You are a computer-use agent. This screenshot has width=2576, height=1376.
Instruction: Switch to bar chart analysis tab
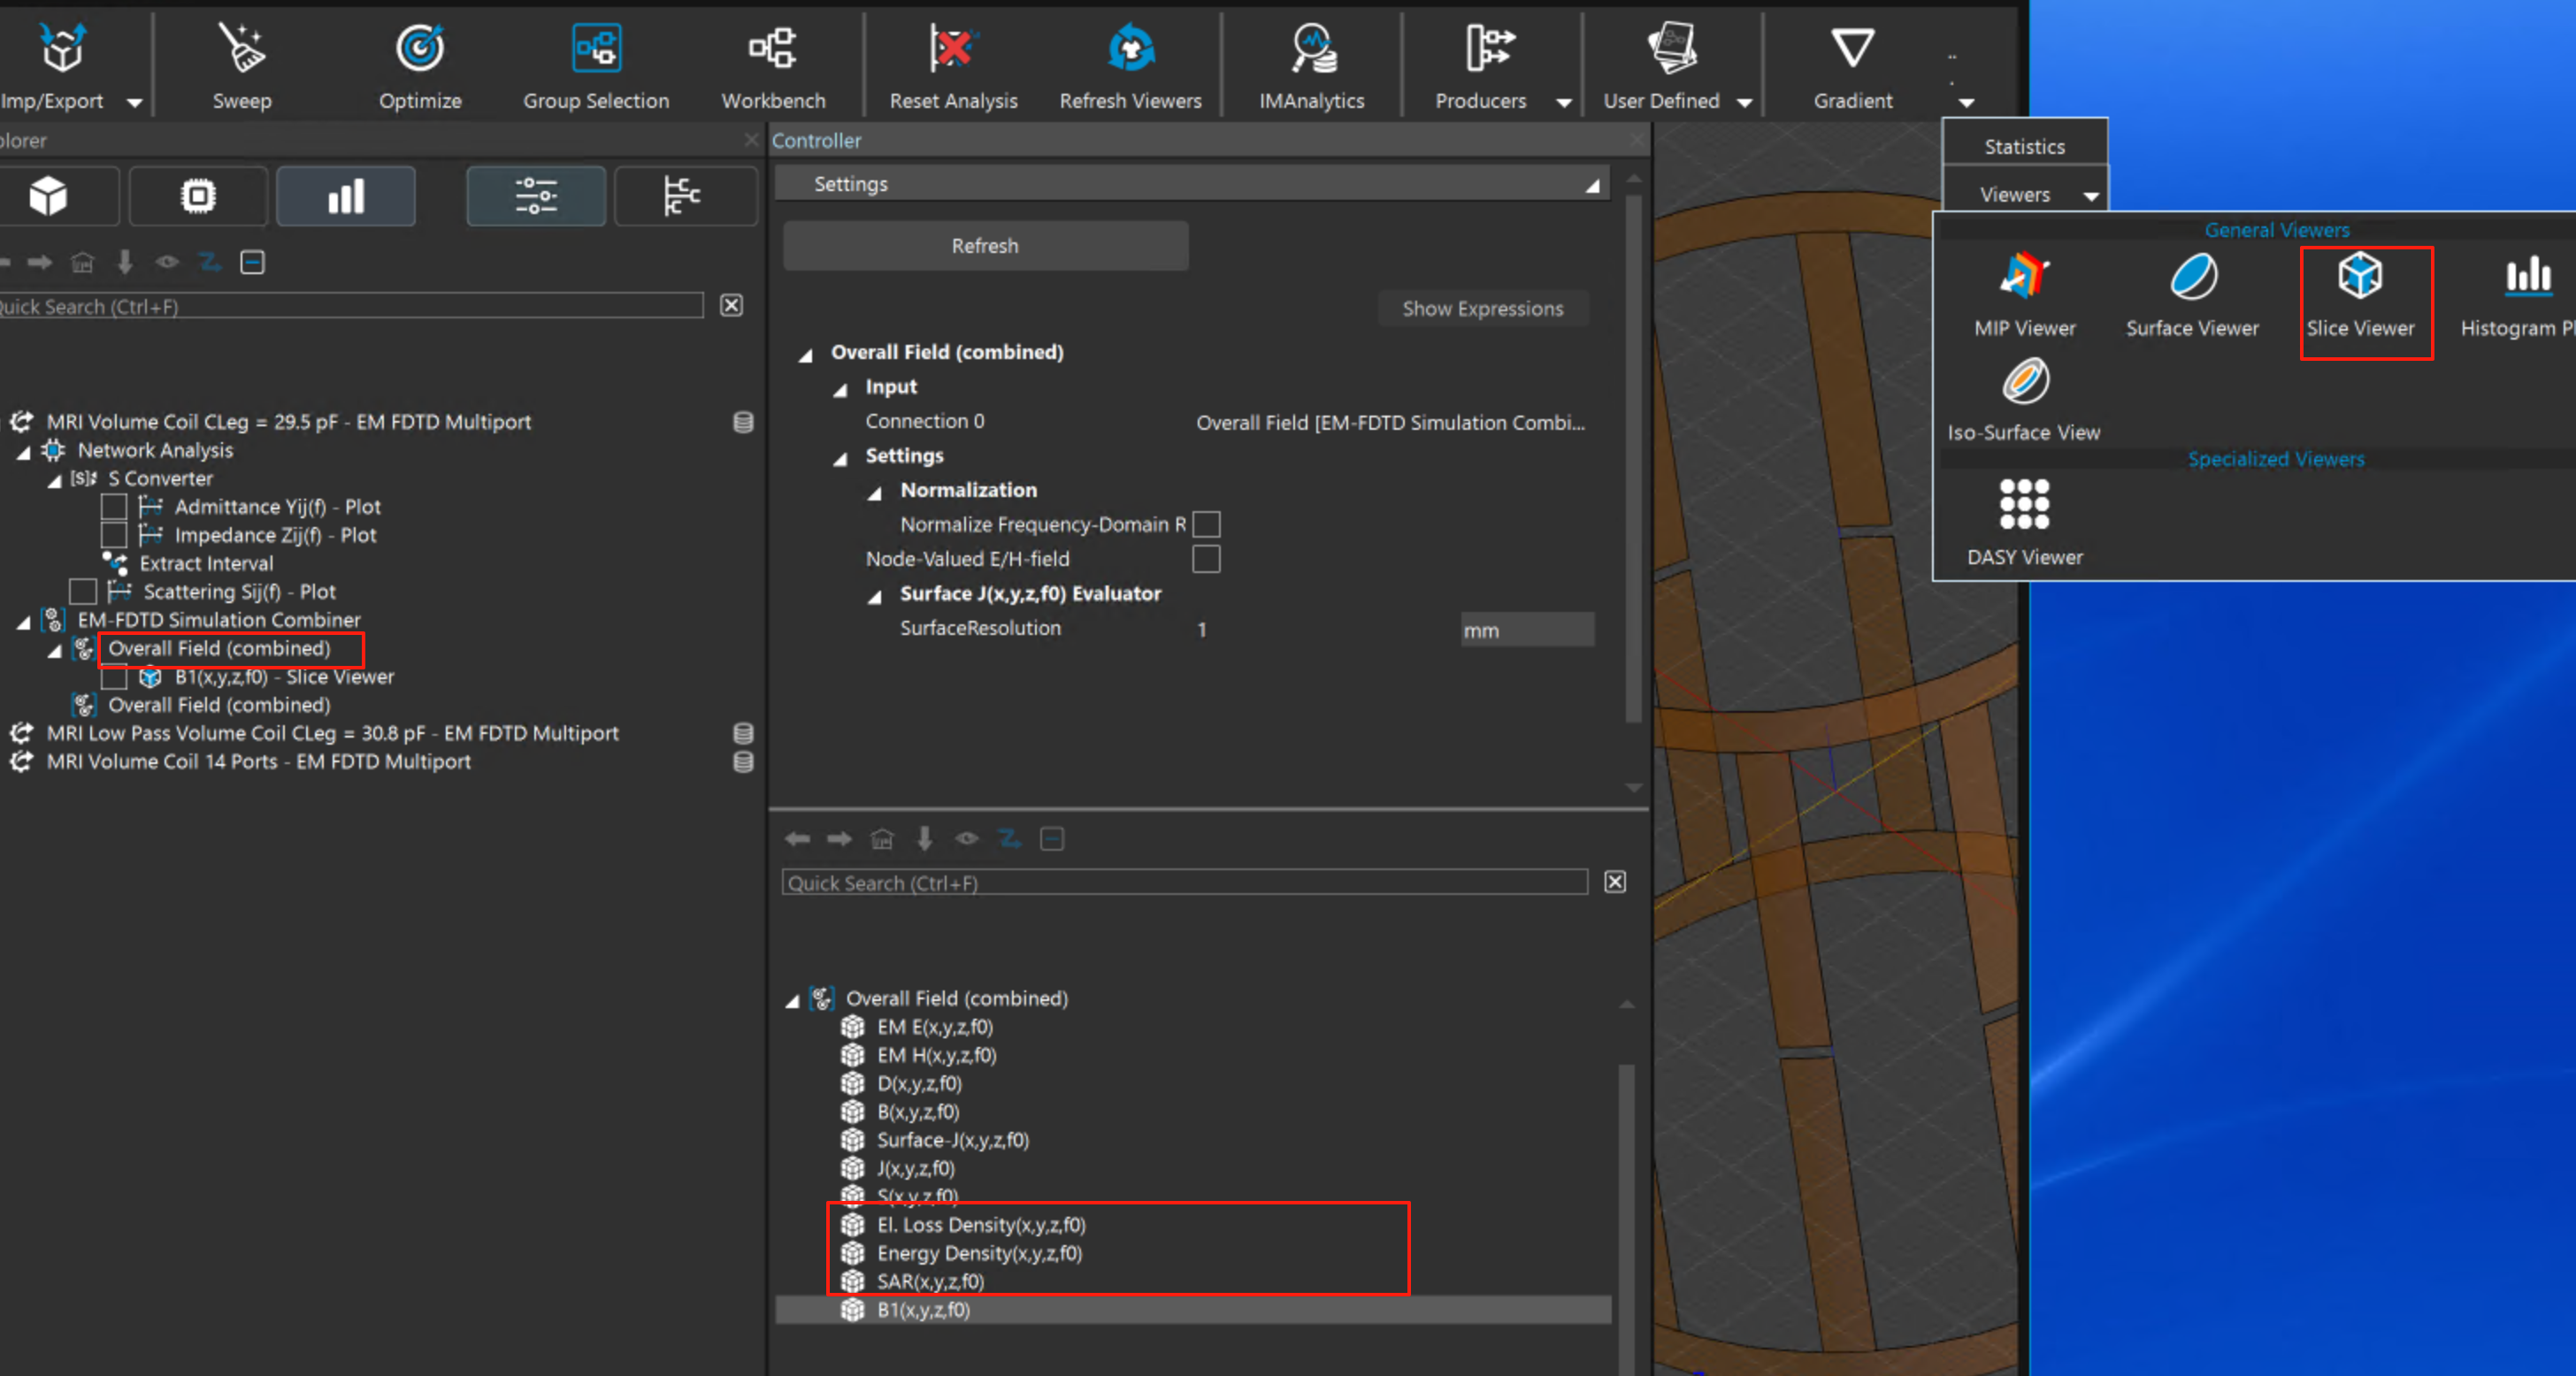click(345, 196)
